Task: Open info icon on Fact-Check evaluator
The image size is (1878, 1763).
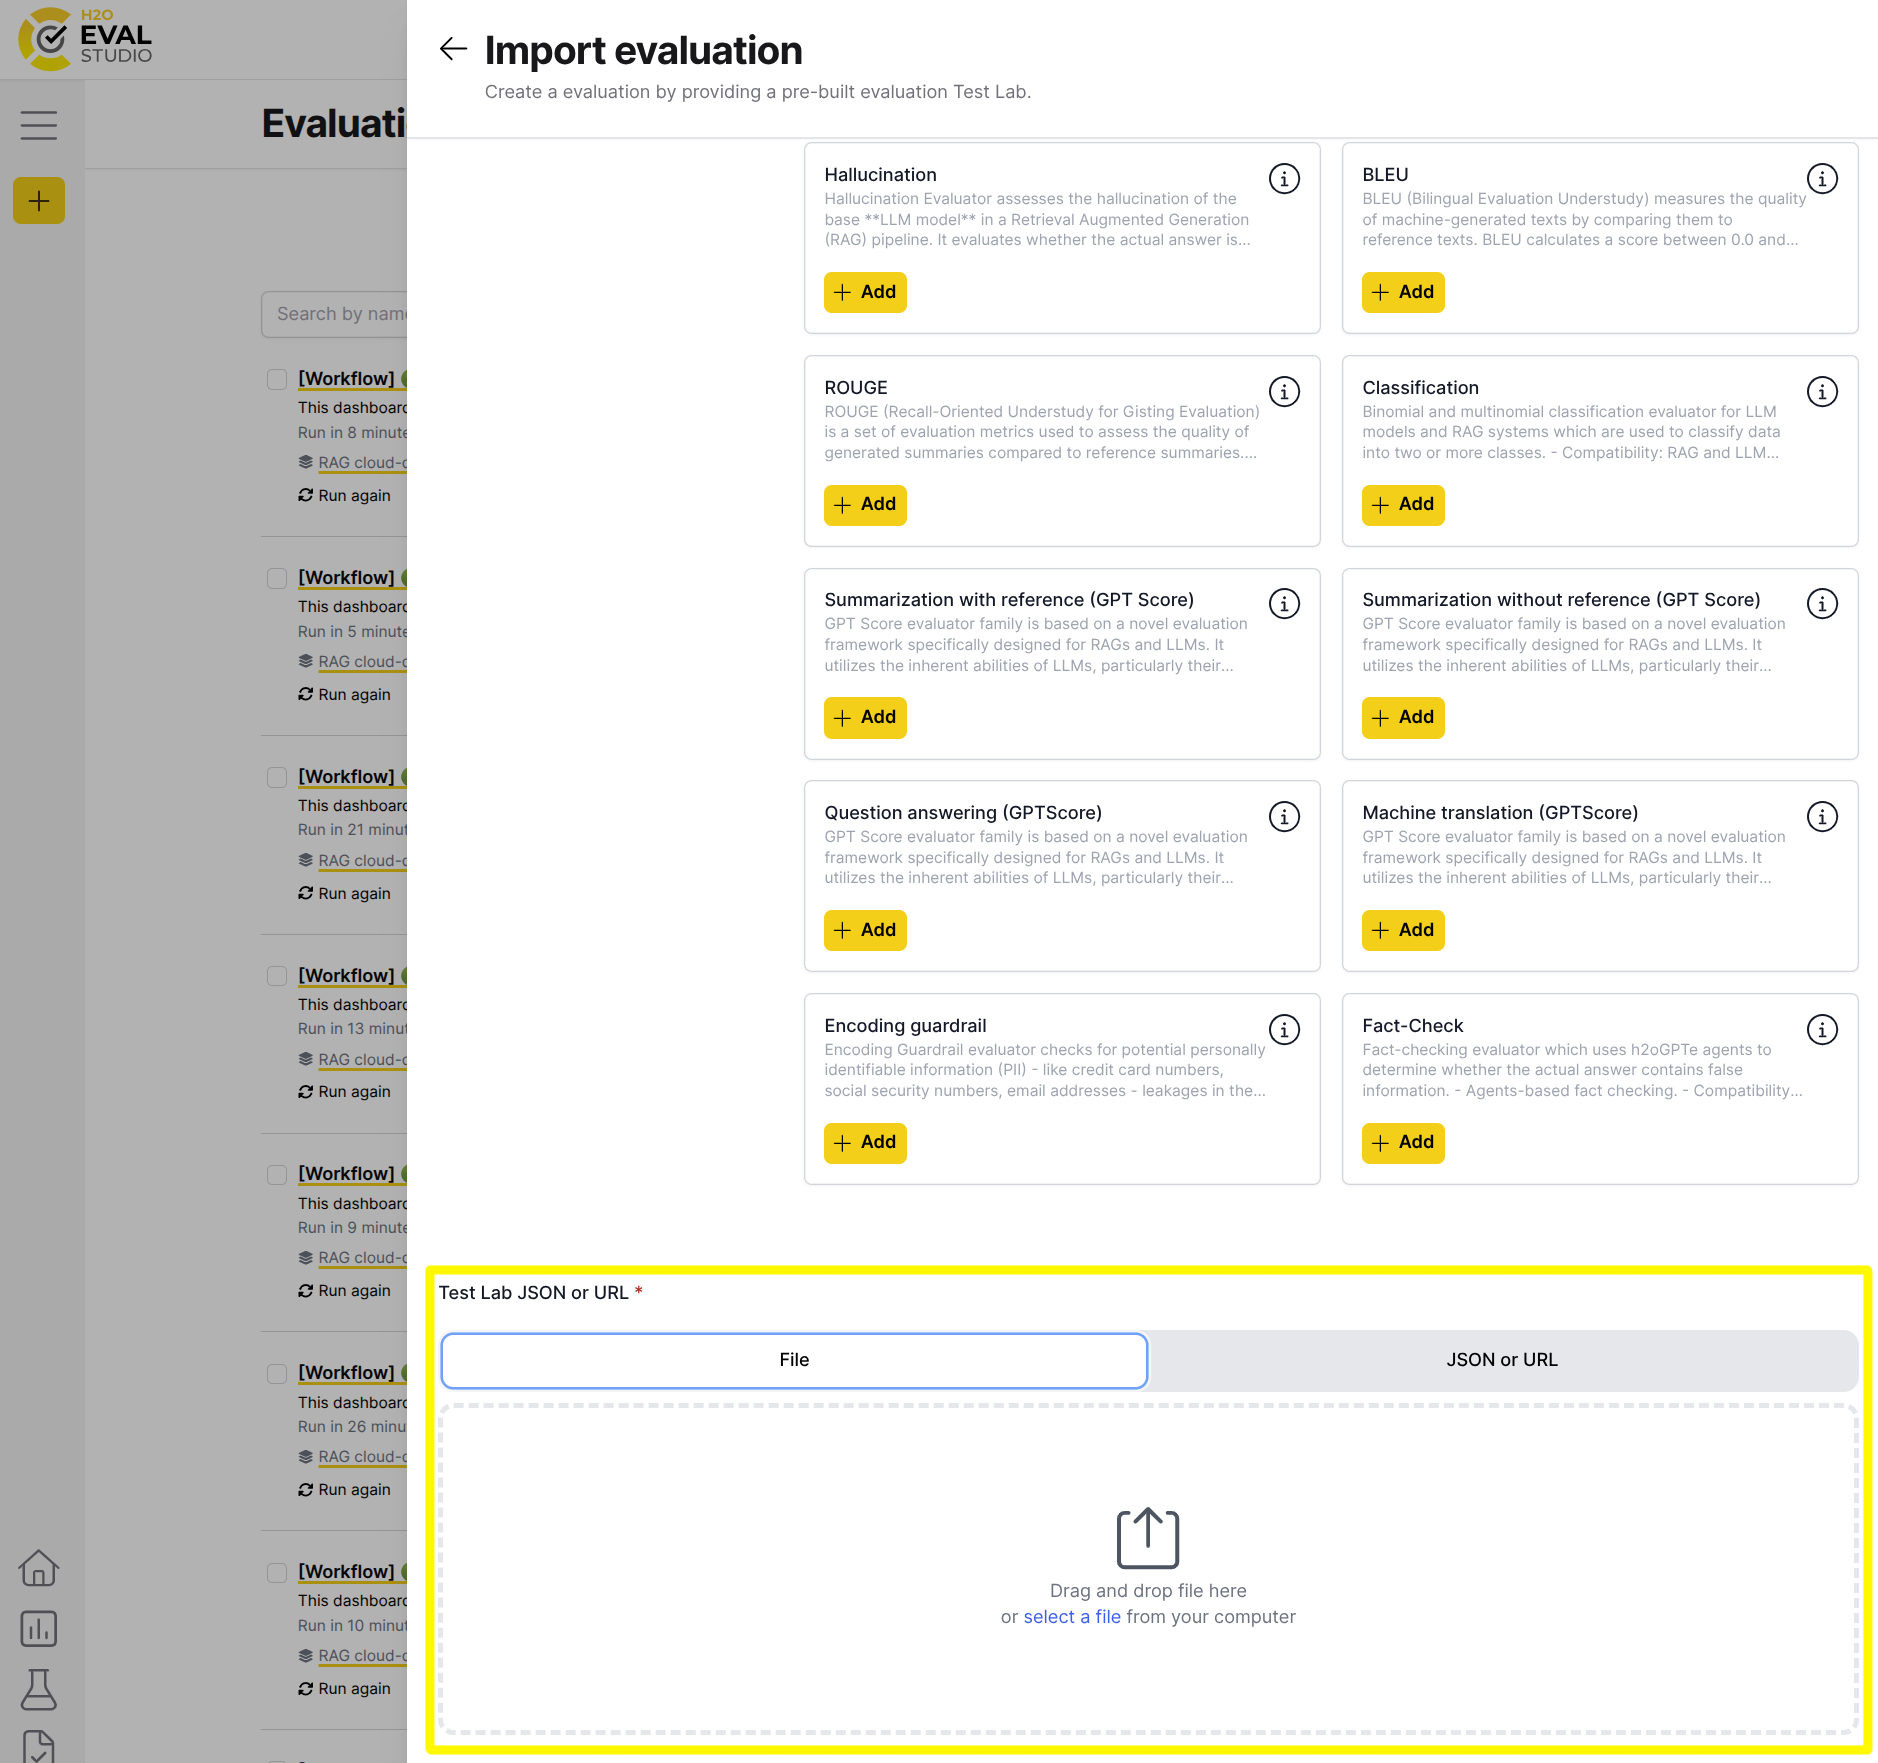Action: click(x=1822, y=1029)
